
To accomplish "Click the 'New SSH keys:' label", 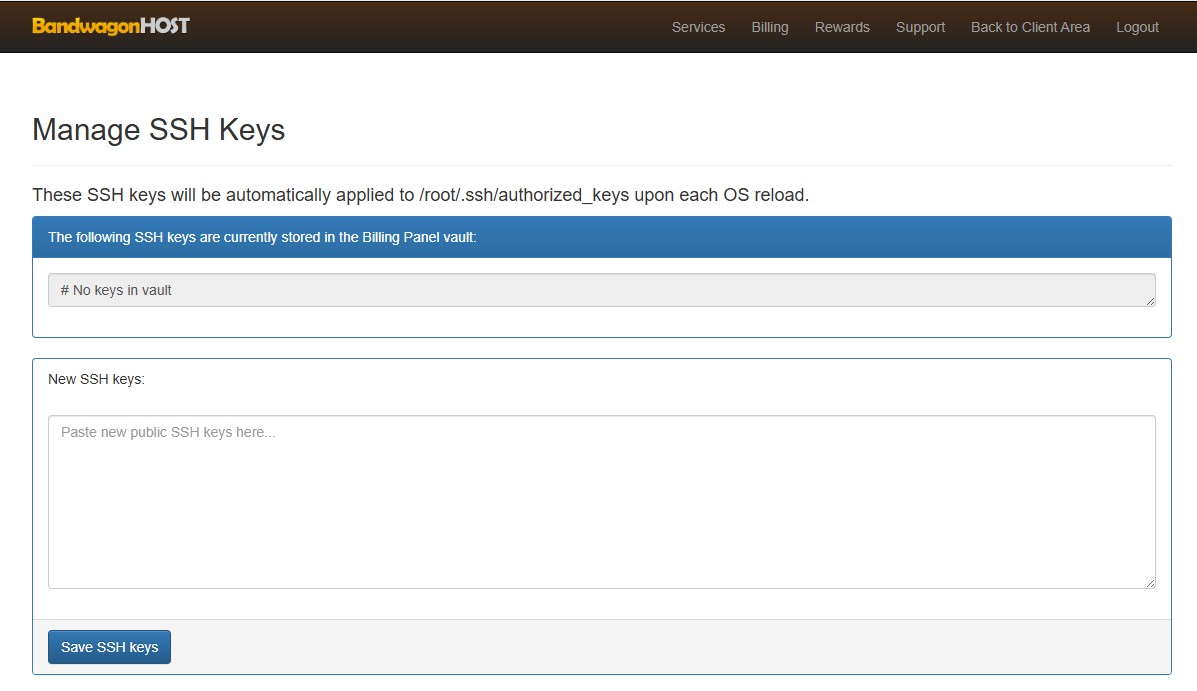I will 96,379.
